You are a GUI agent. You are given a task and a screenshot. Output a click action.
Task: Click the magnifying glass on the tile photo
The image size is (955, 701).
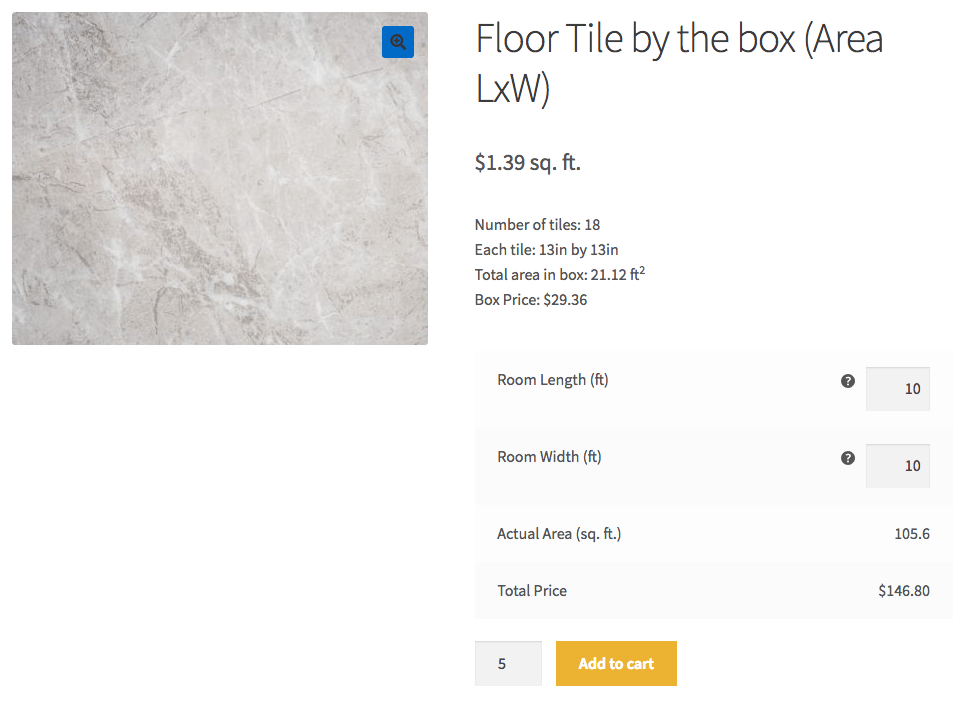(397, 42)
